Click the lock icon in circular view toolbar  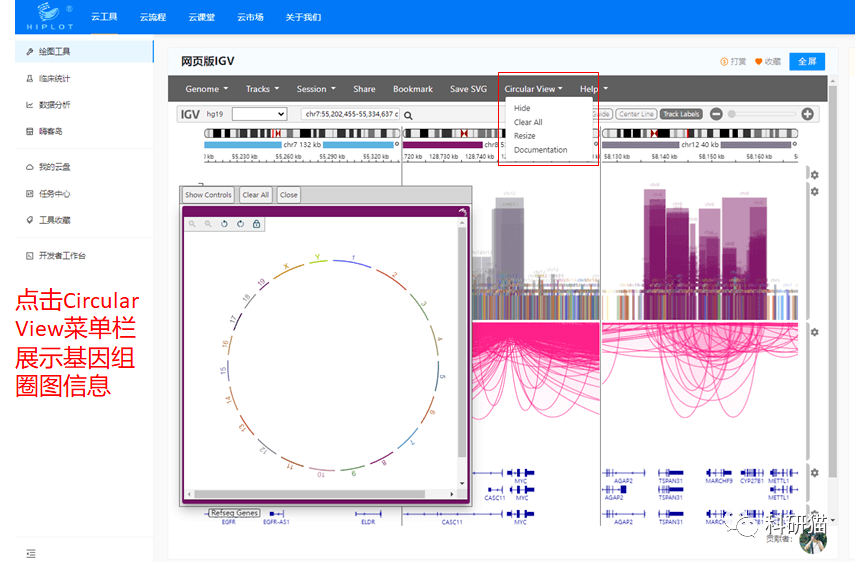(256, 224)
